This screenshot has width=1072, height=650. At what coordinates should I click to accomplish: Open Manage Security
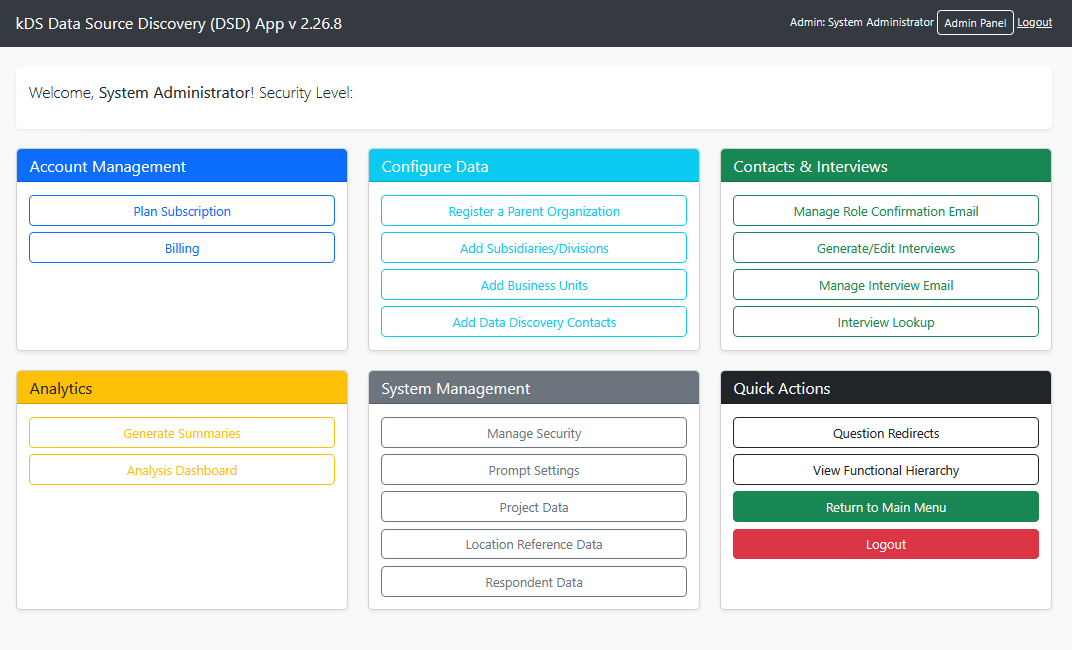click(x=534, y=433)
